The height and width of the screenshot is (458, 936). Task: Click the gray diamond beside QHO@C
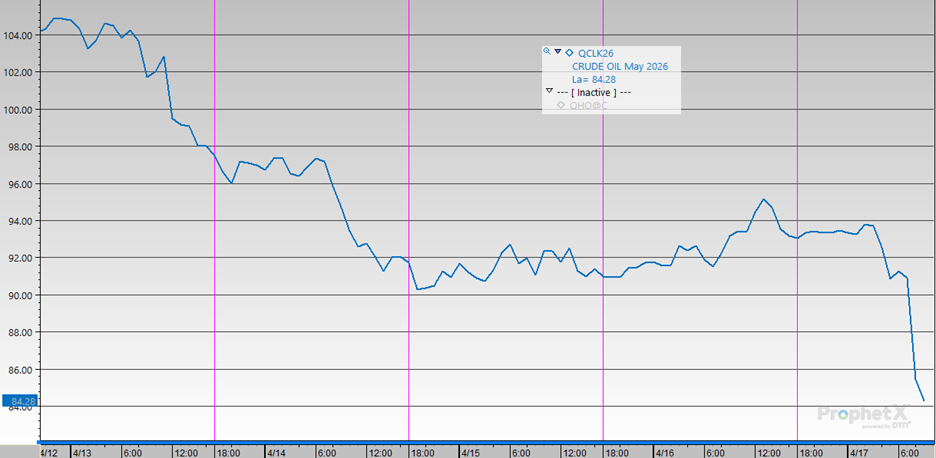click(561, 106)
